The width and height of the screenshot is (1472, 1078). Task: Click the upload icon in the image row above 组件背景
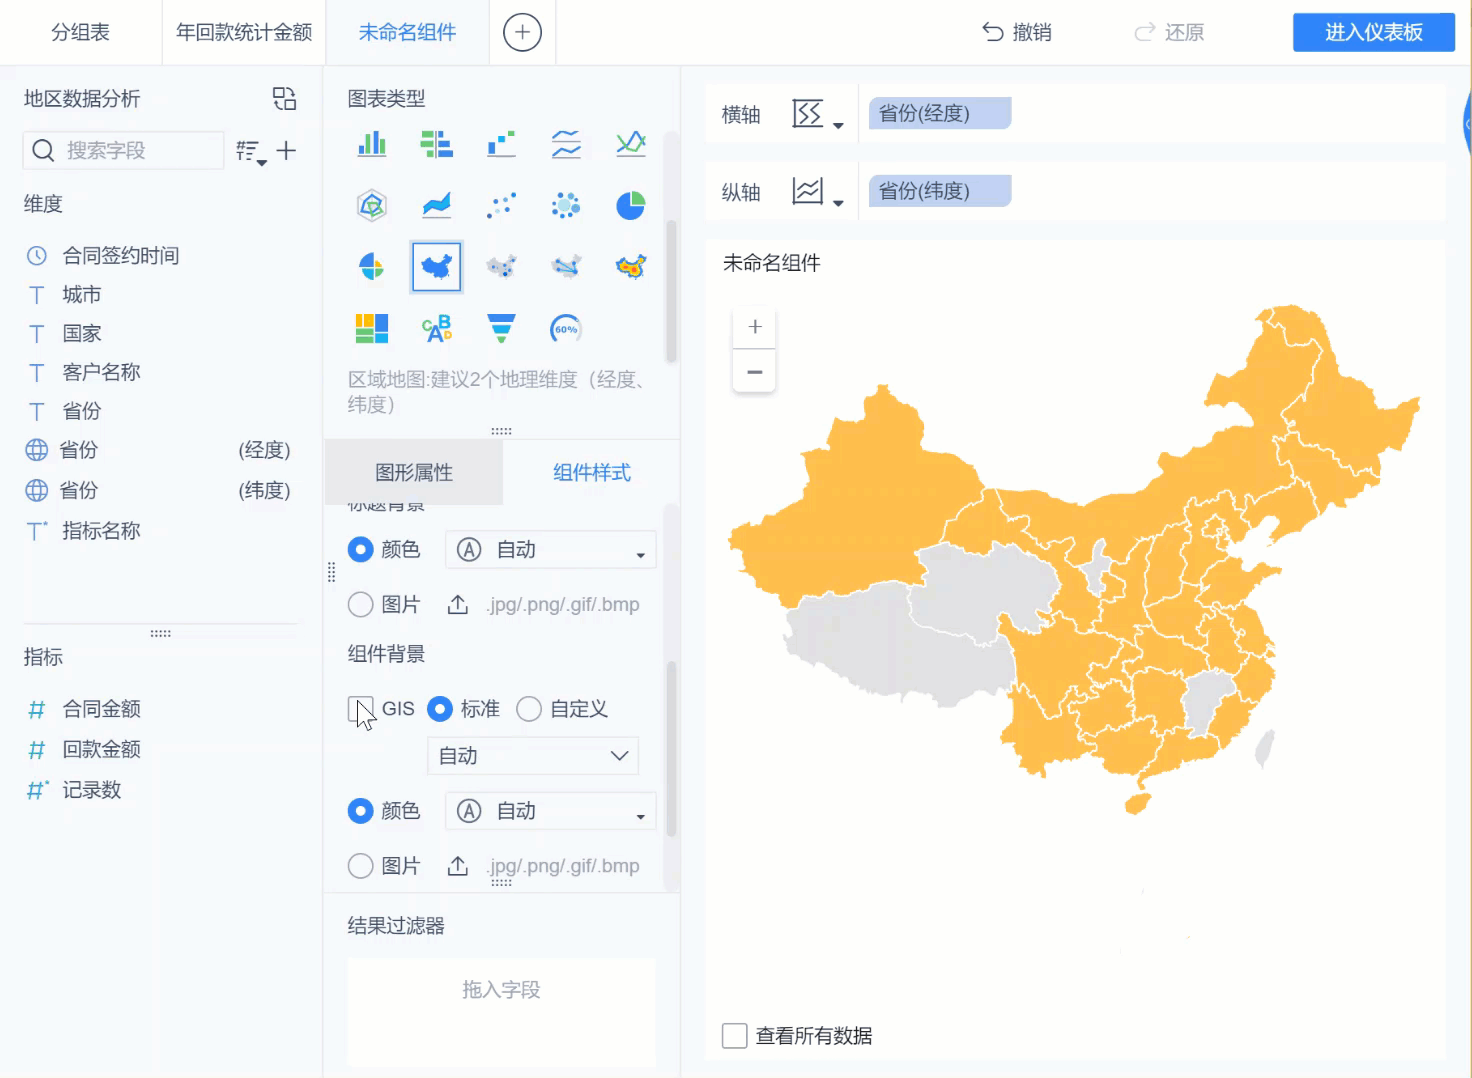point(458,605)
